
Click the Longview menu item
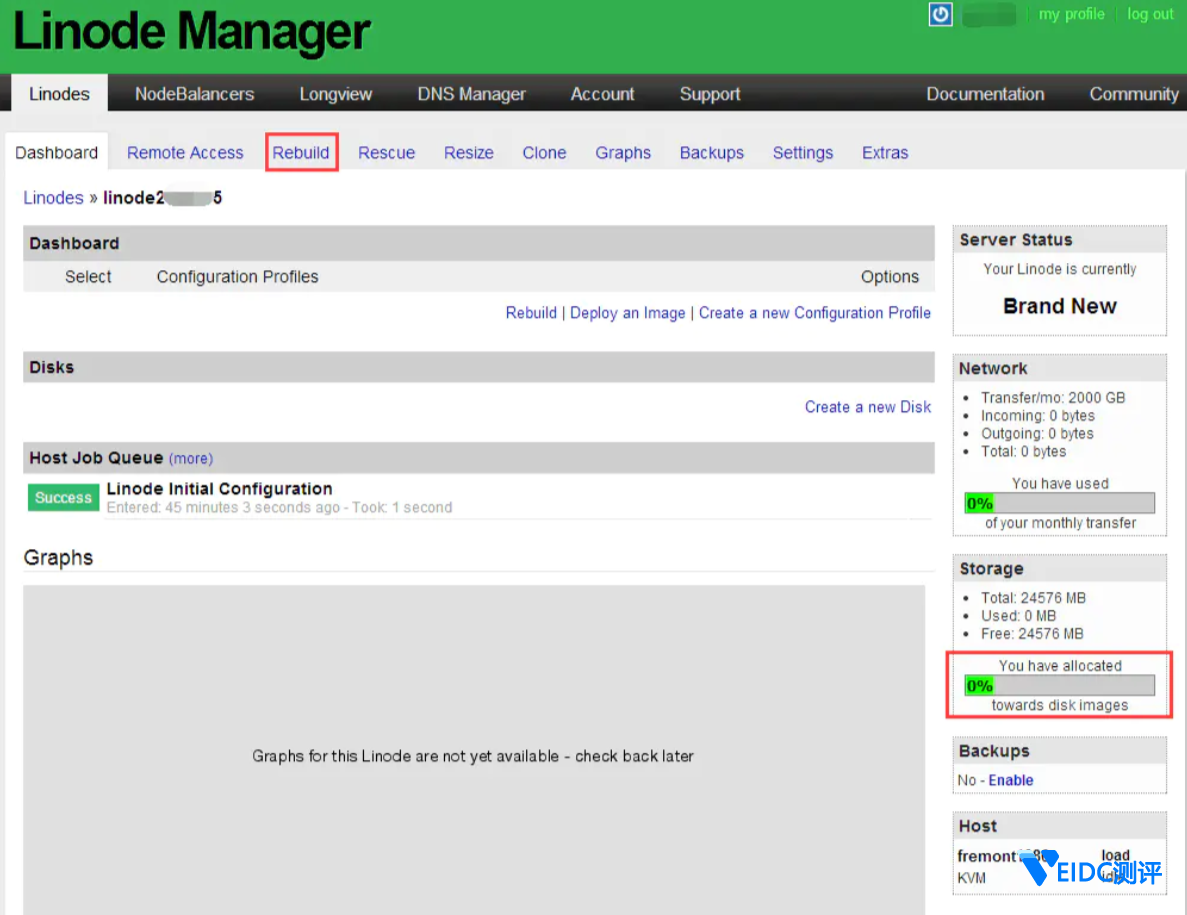coord(335,94)
